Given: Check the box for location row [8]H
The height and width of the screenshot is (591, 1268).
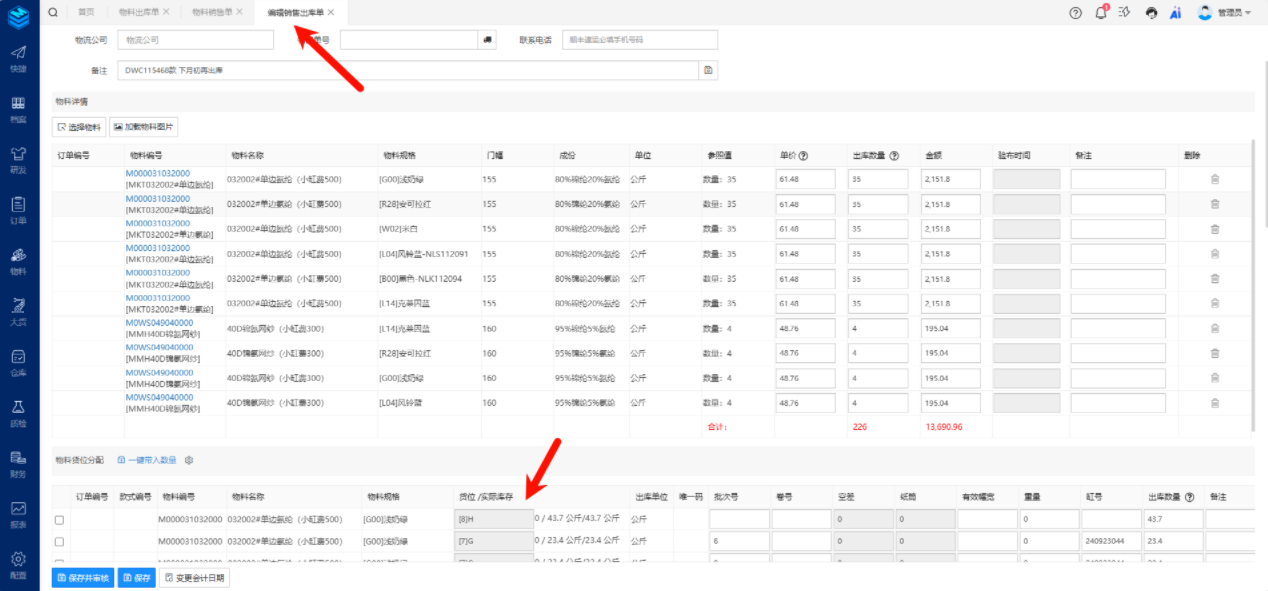Looking at the screenshot, I should tap(59, 520).
